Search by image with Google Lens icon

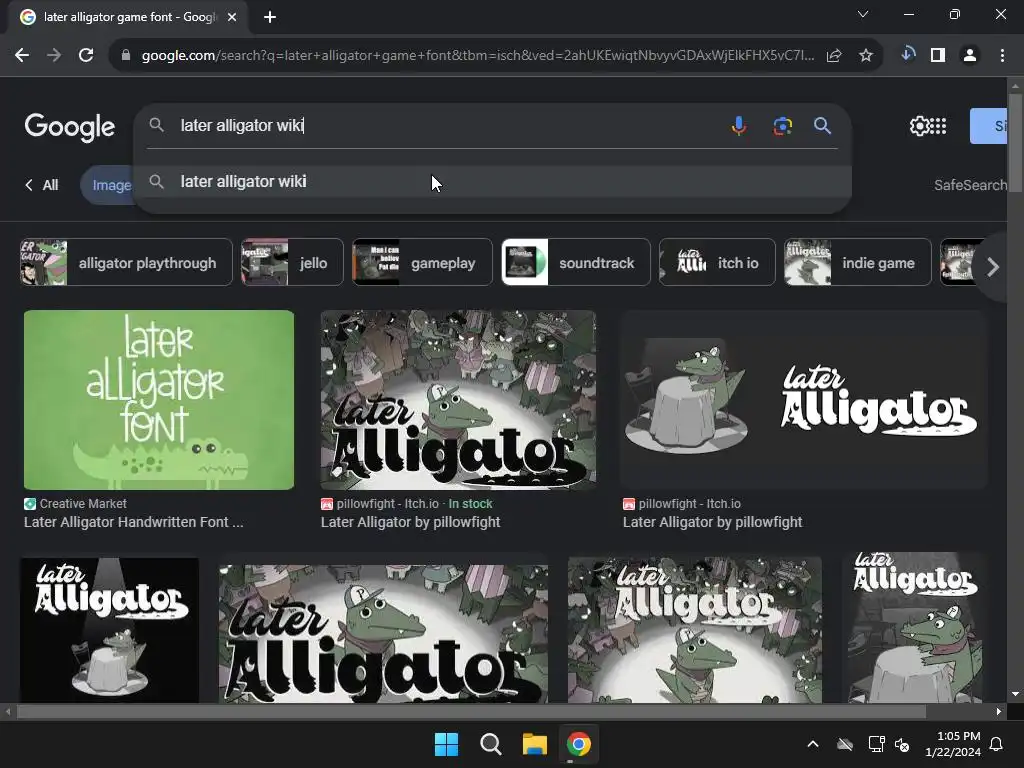pyautogui.click(x=782, y=125)
